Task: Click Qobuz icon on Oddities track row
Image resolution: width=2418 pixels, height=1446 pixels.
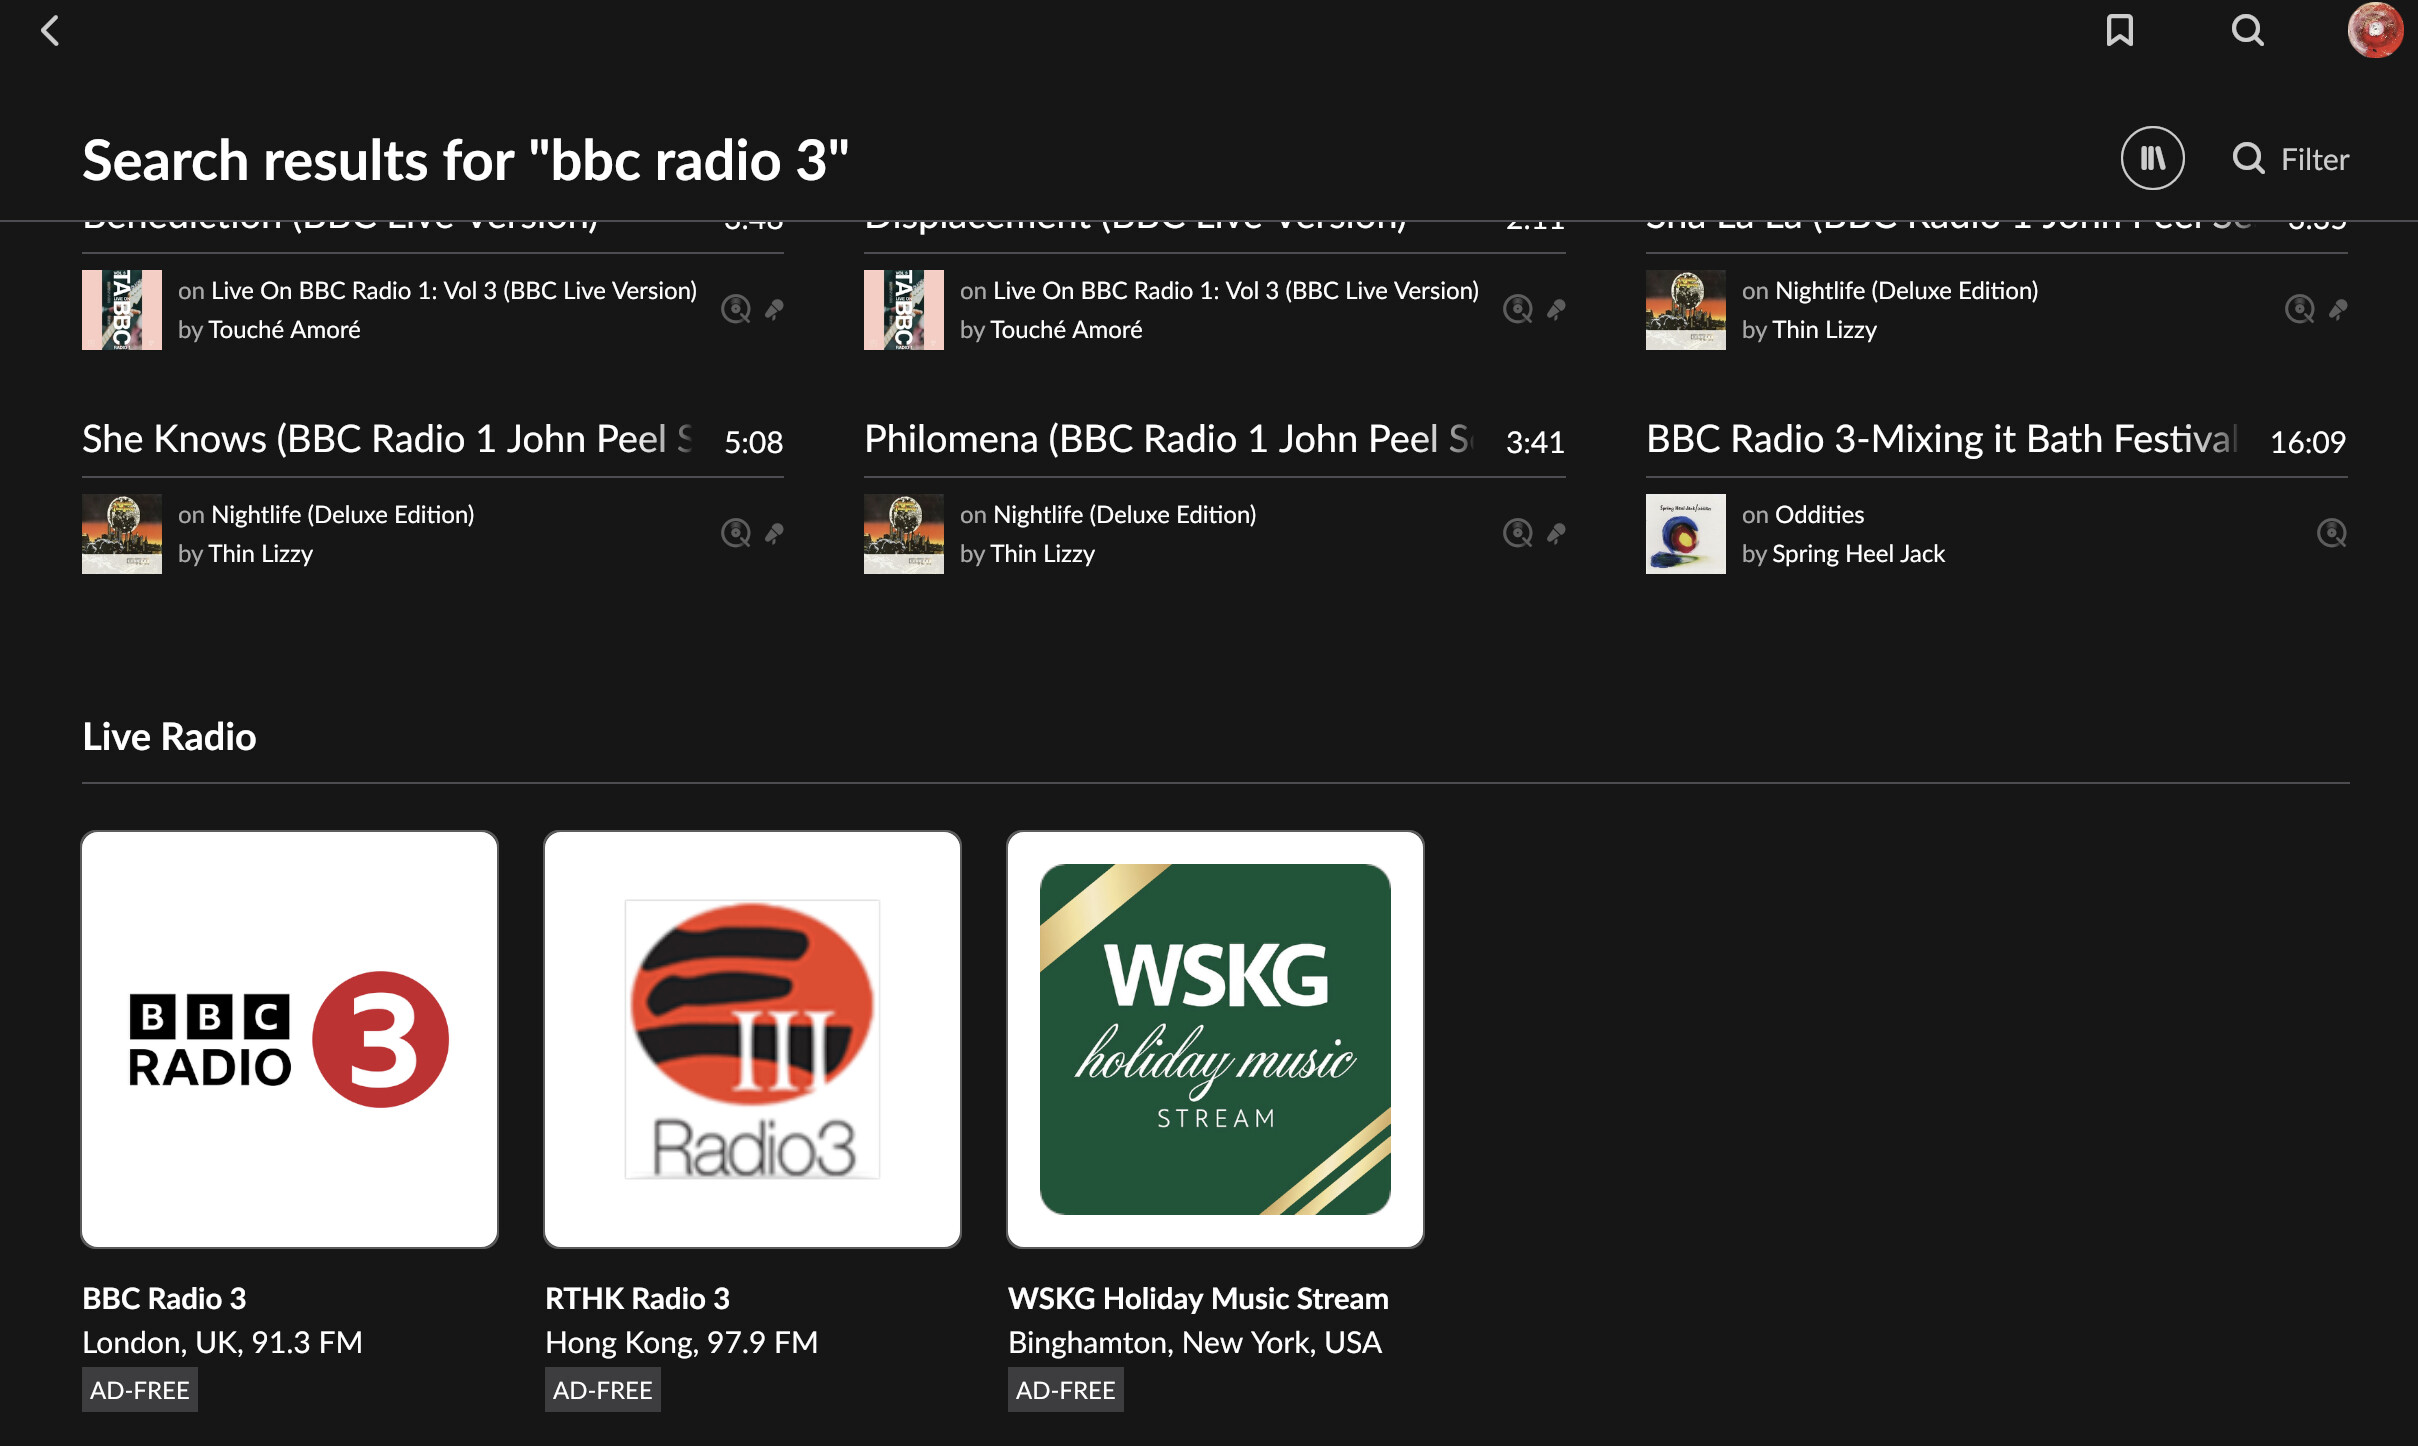Action: pos(2331,533)
